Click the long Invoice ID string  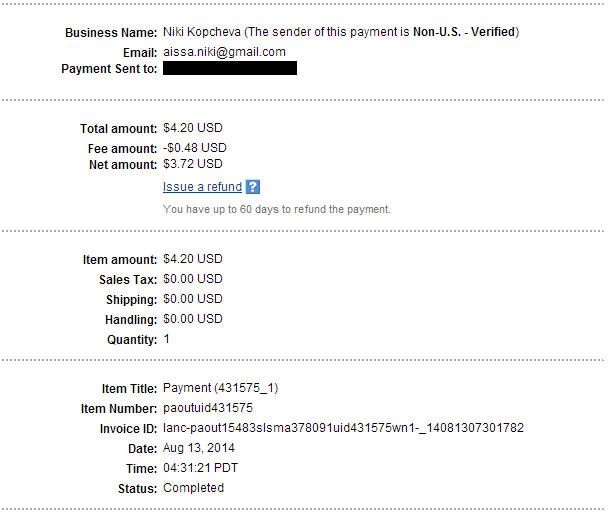[x=343, y=428]
